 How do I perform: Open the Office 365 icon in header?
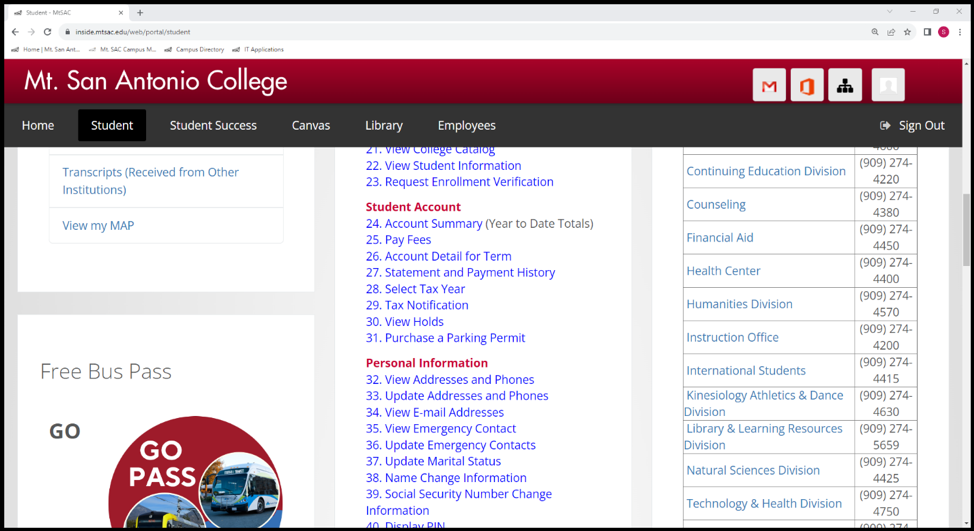pos(807,85)
